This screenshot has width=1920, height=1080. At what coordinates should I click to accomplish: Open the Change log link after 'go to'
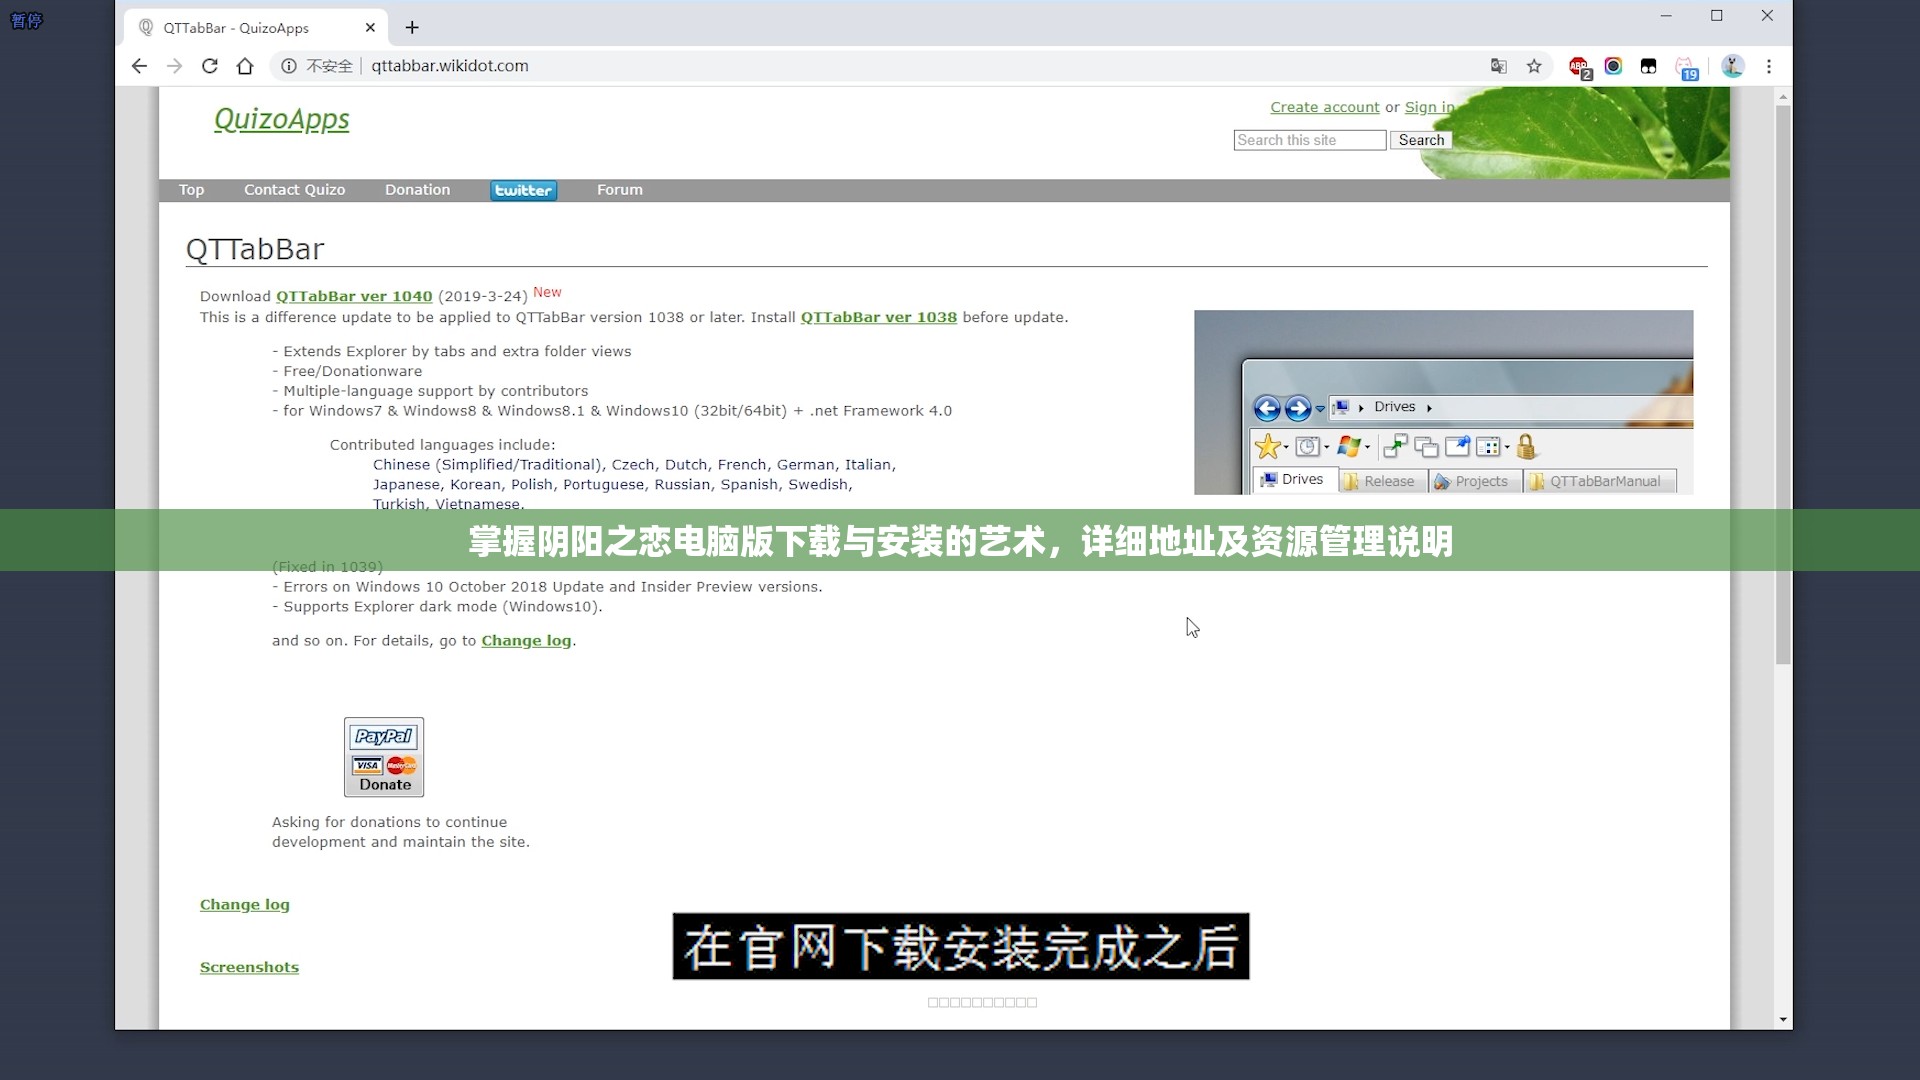[526, 641]
